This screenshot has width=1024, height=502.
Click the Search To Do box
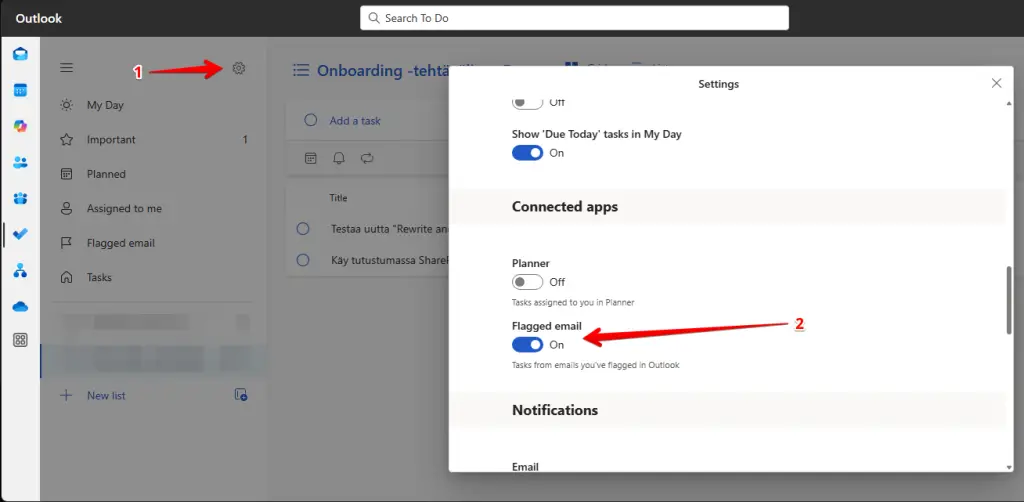click(x=574, y=18)
